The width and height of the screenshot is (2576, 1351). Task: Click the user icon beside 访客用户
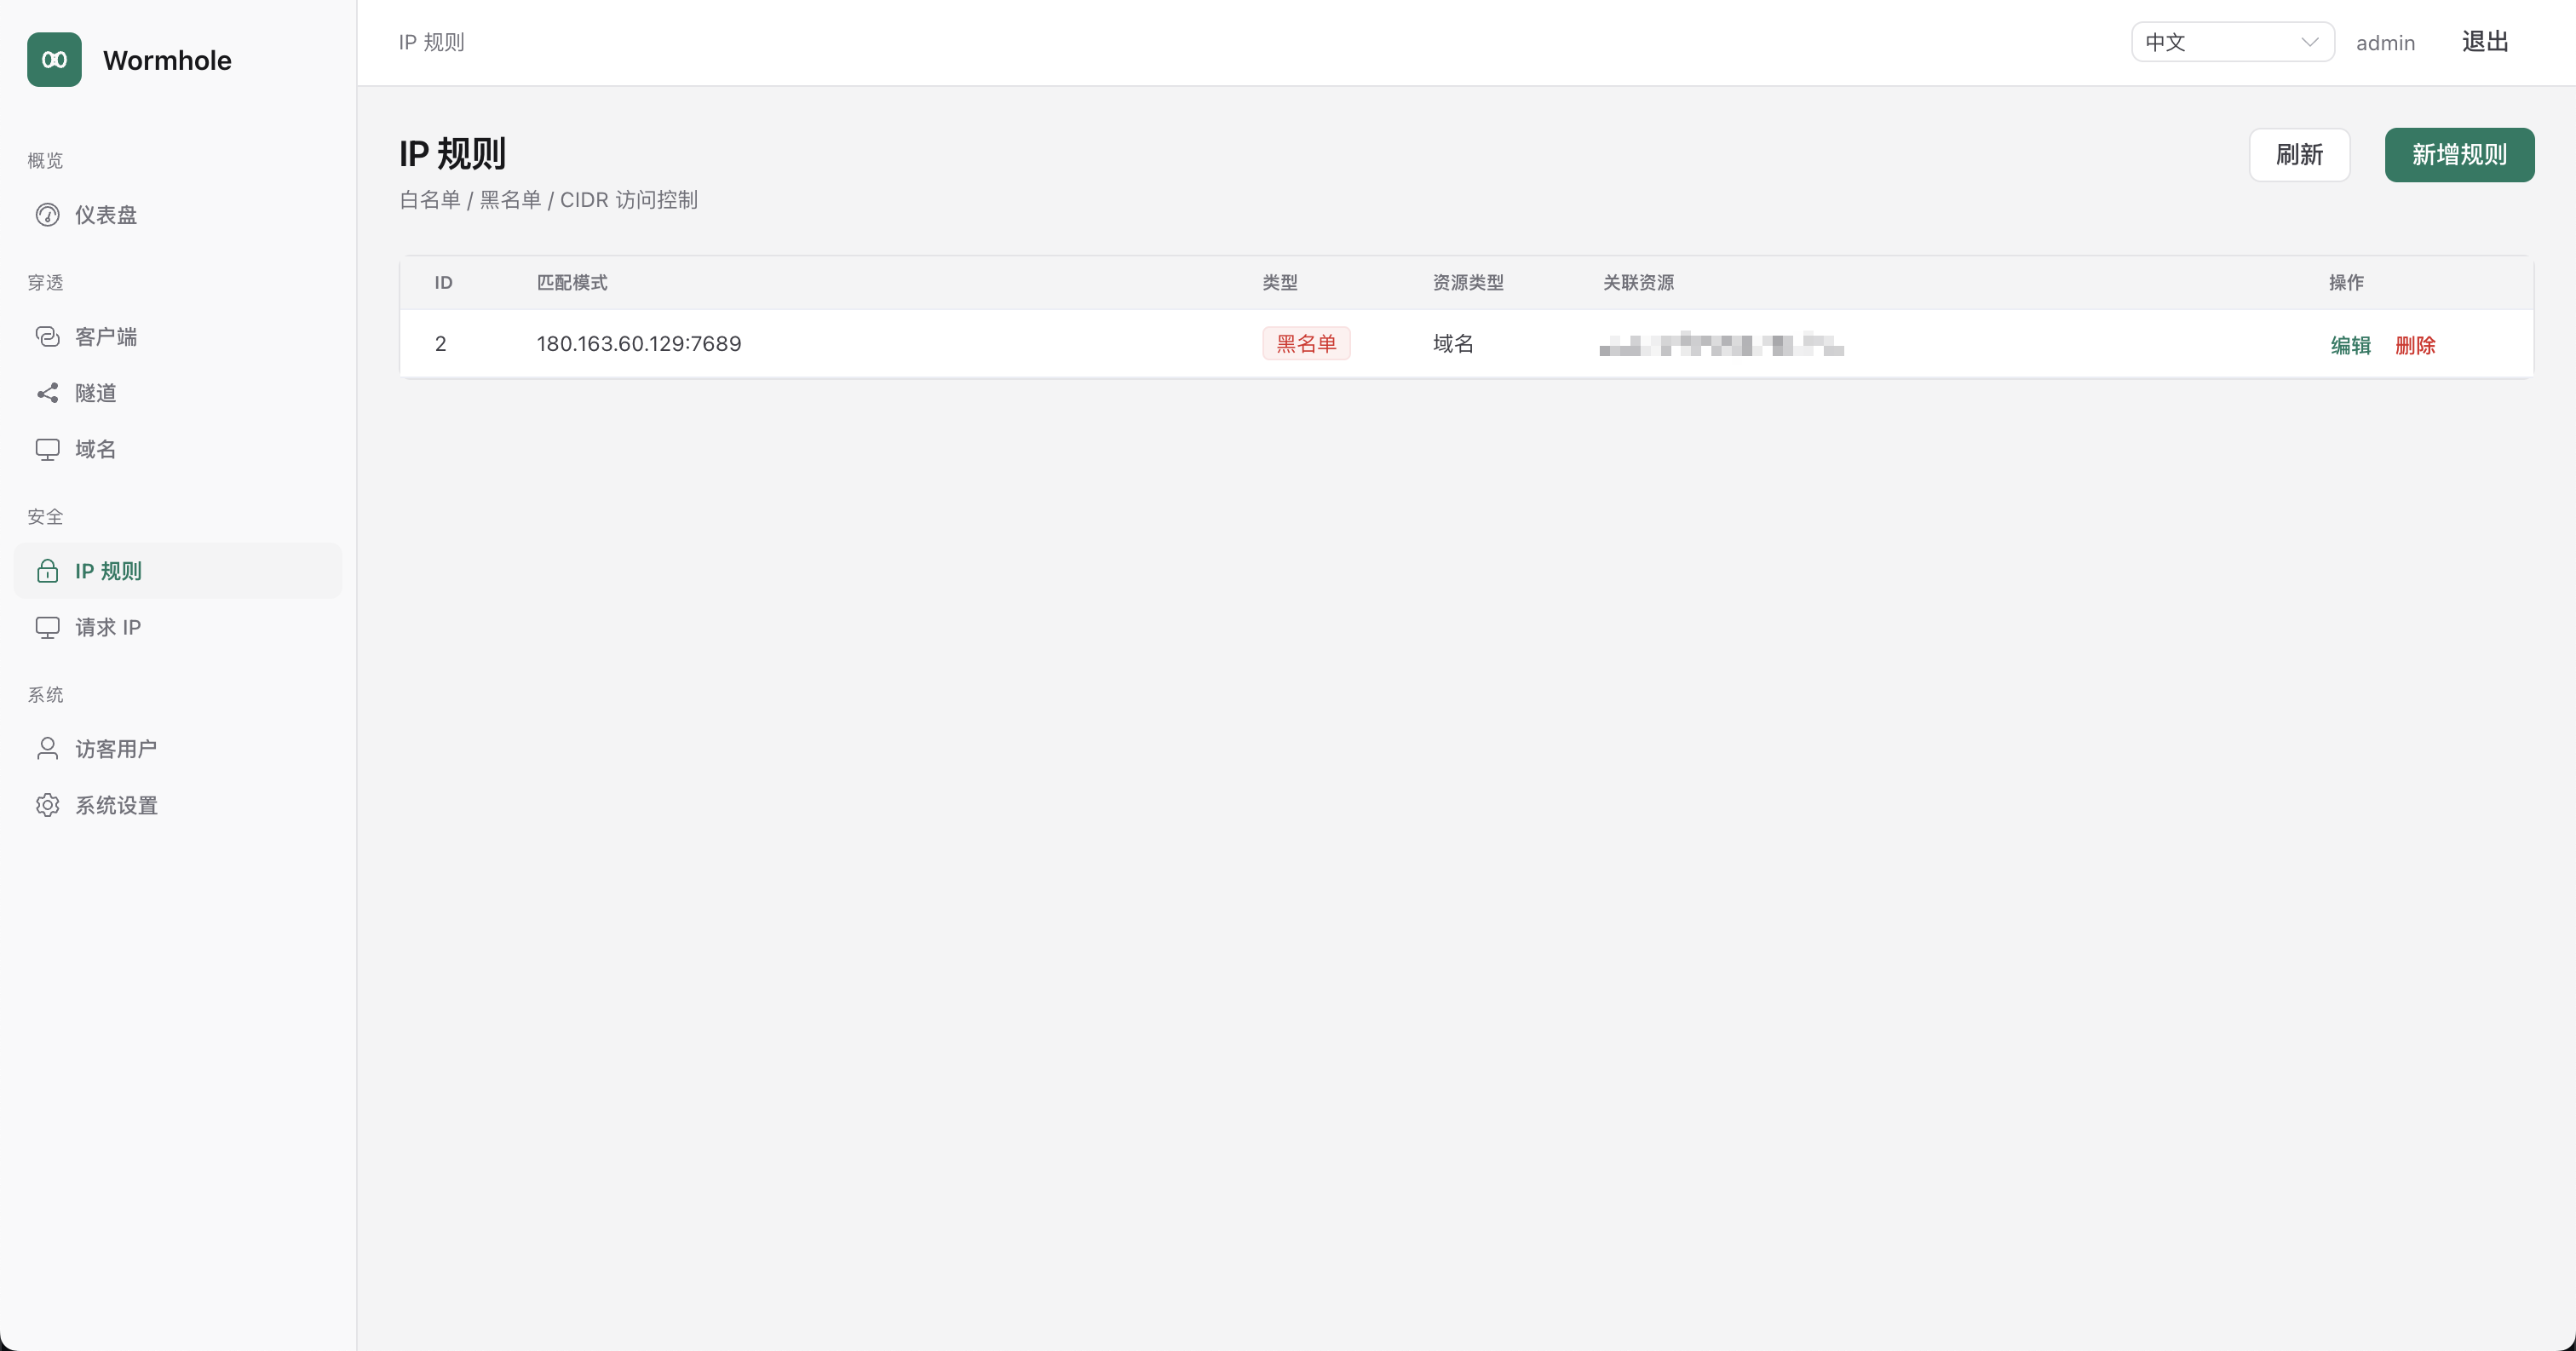47,749
